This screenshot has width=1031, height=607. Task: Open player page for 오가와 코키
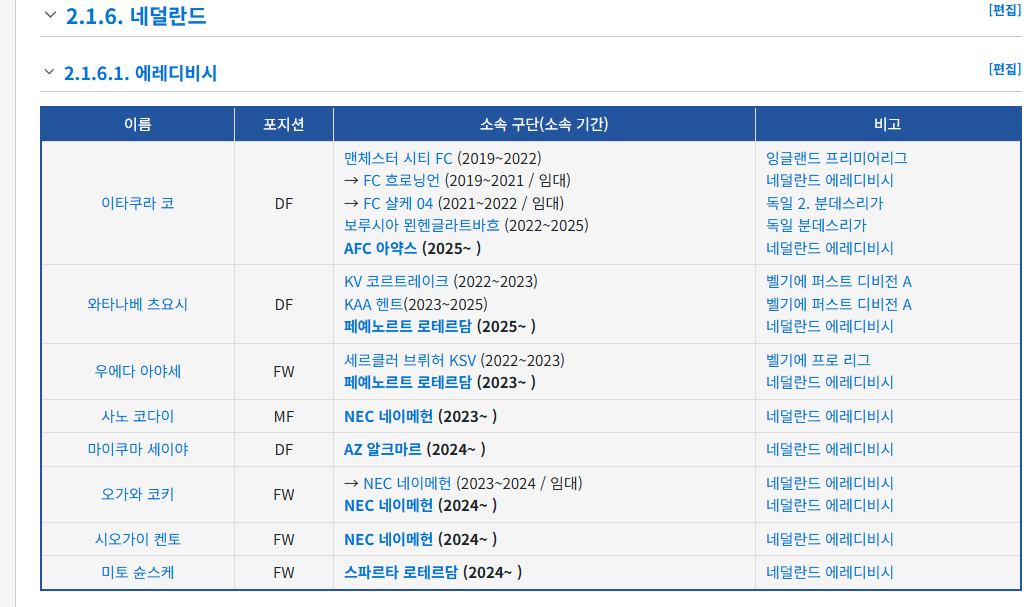pos(137,495)
